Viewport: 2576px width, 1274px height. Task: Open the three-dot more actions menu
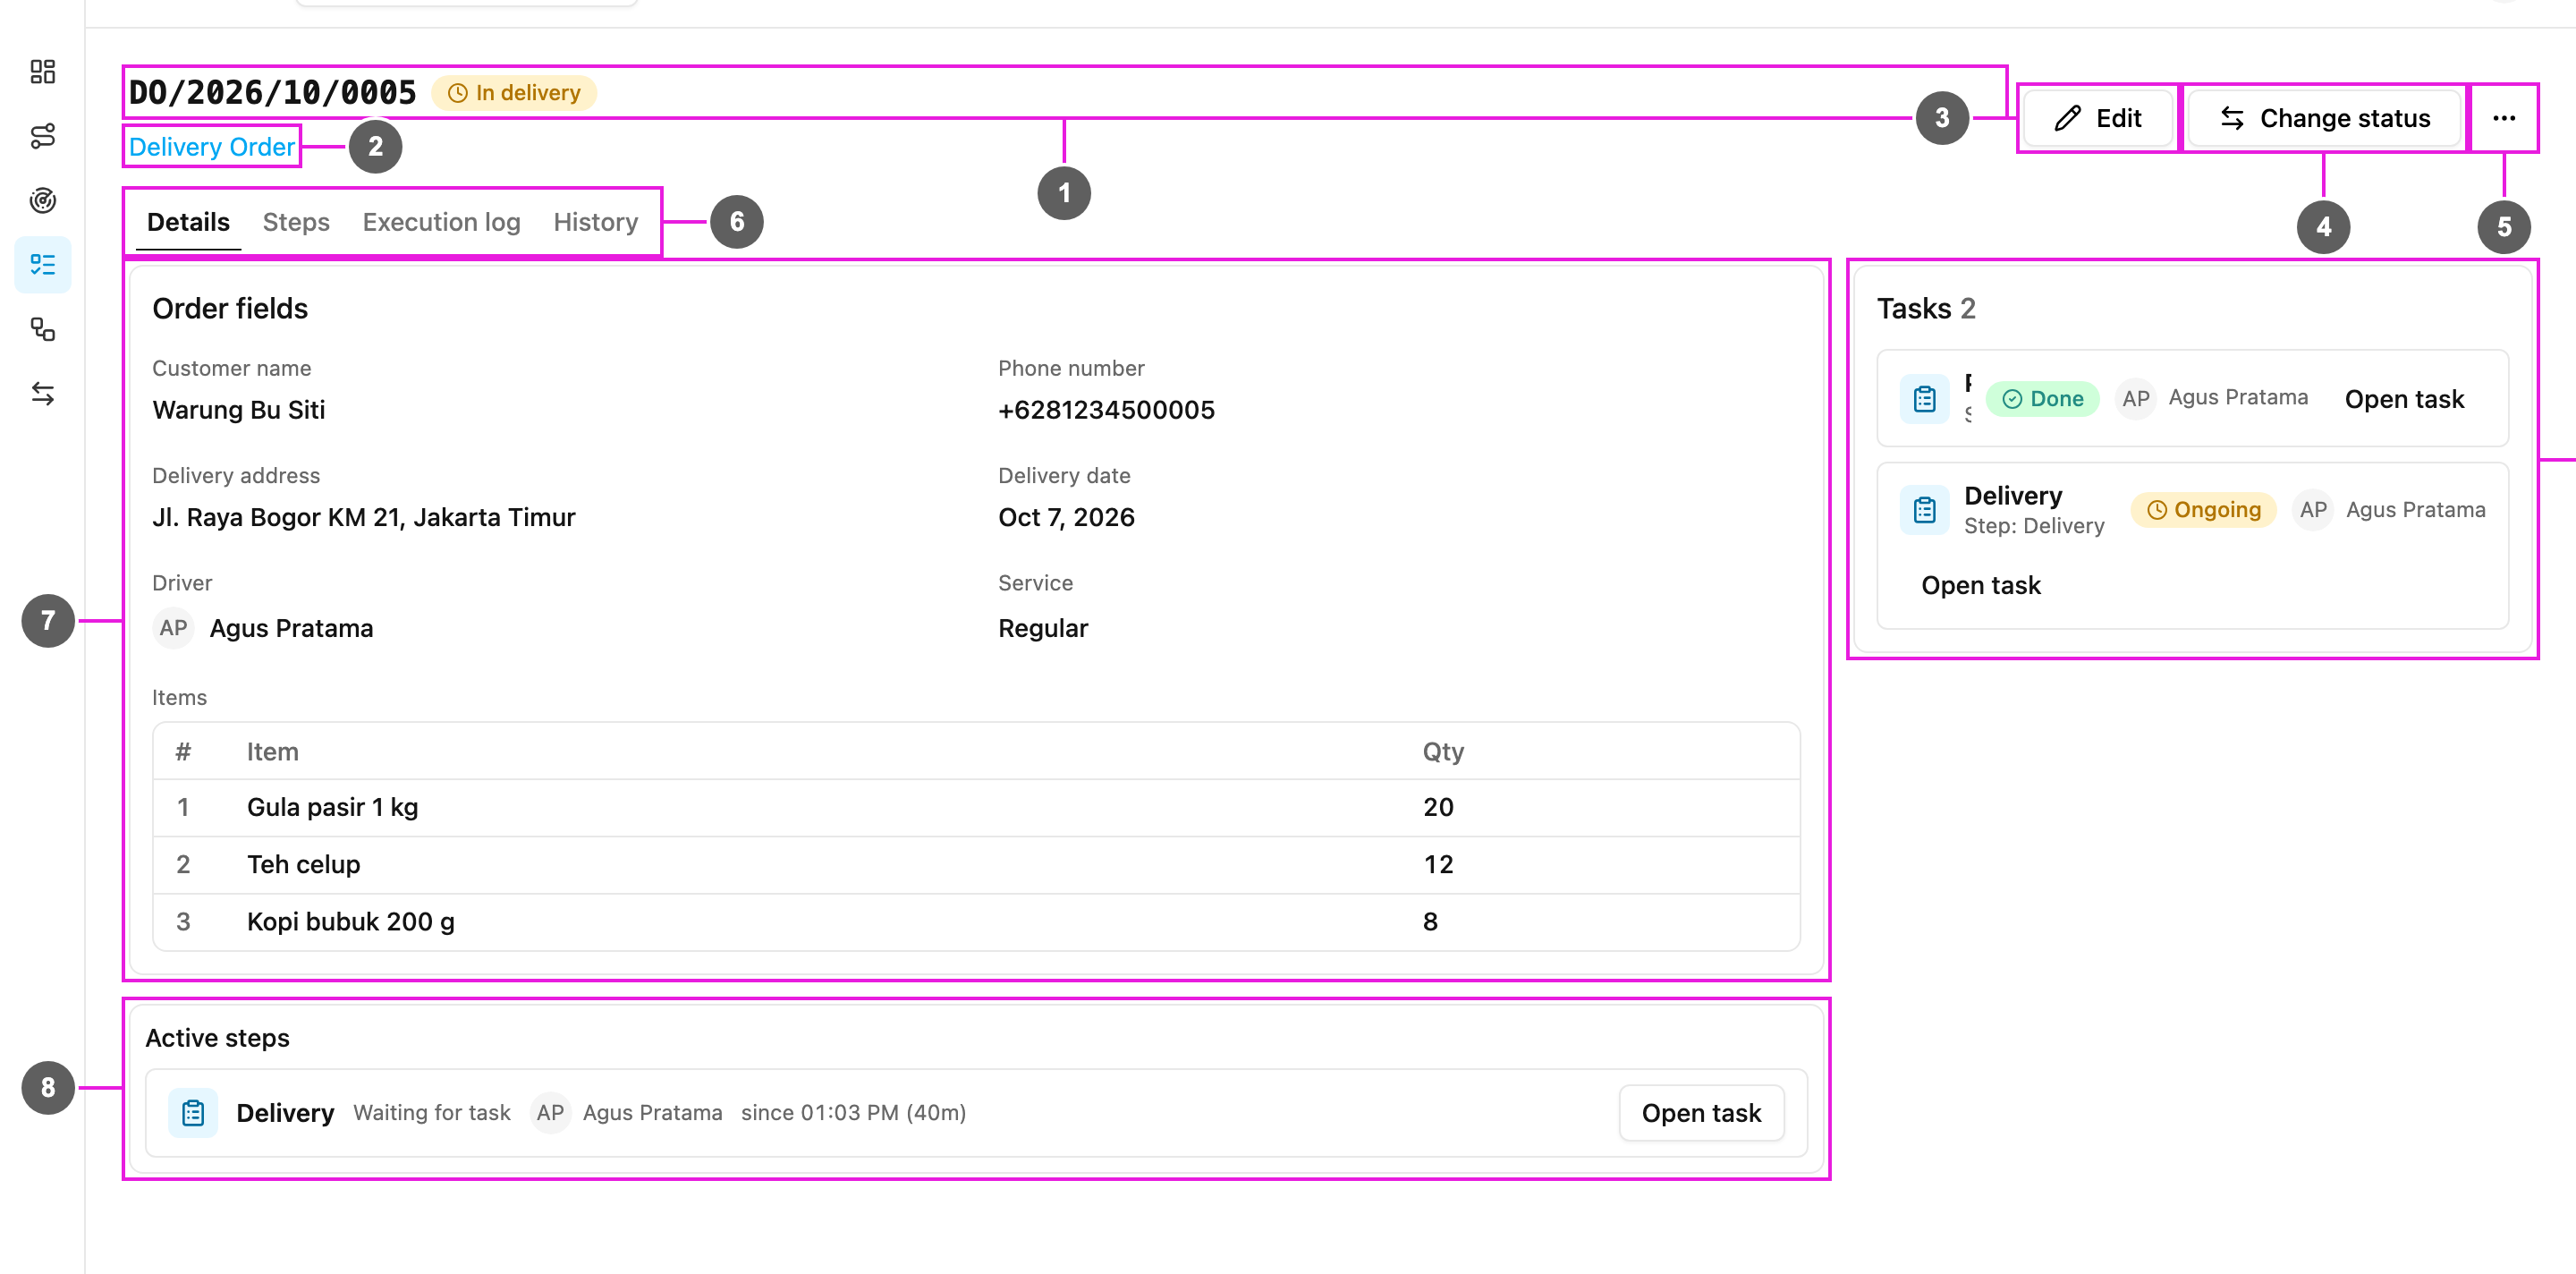(2503, 118)
